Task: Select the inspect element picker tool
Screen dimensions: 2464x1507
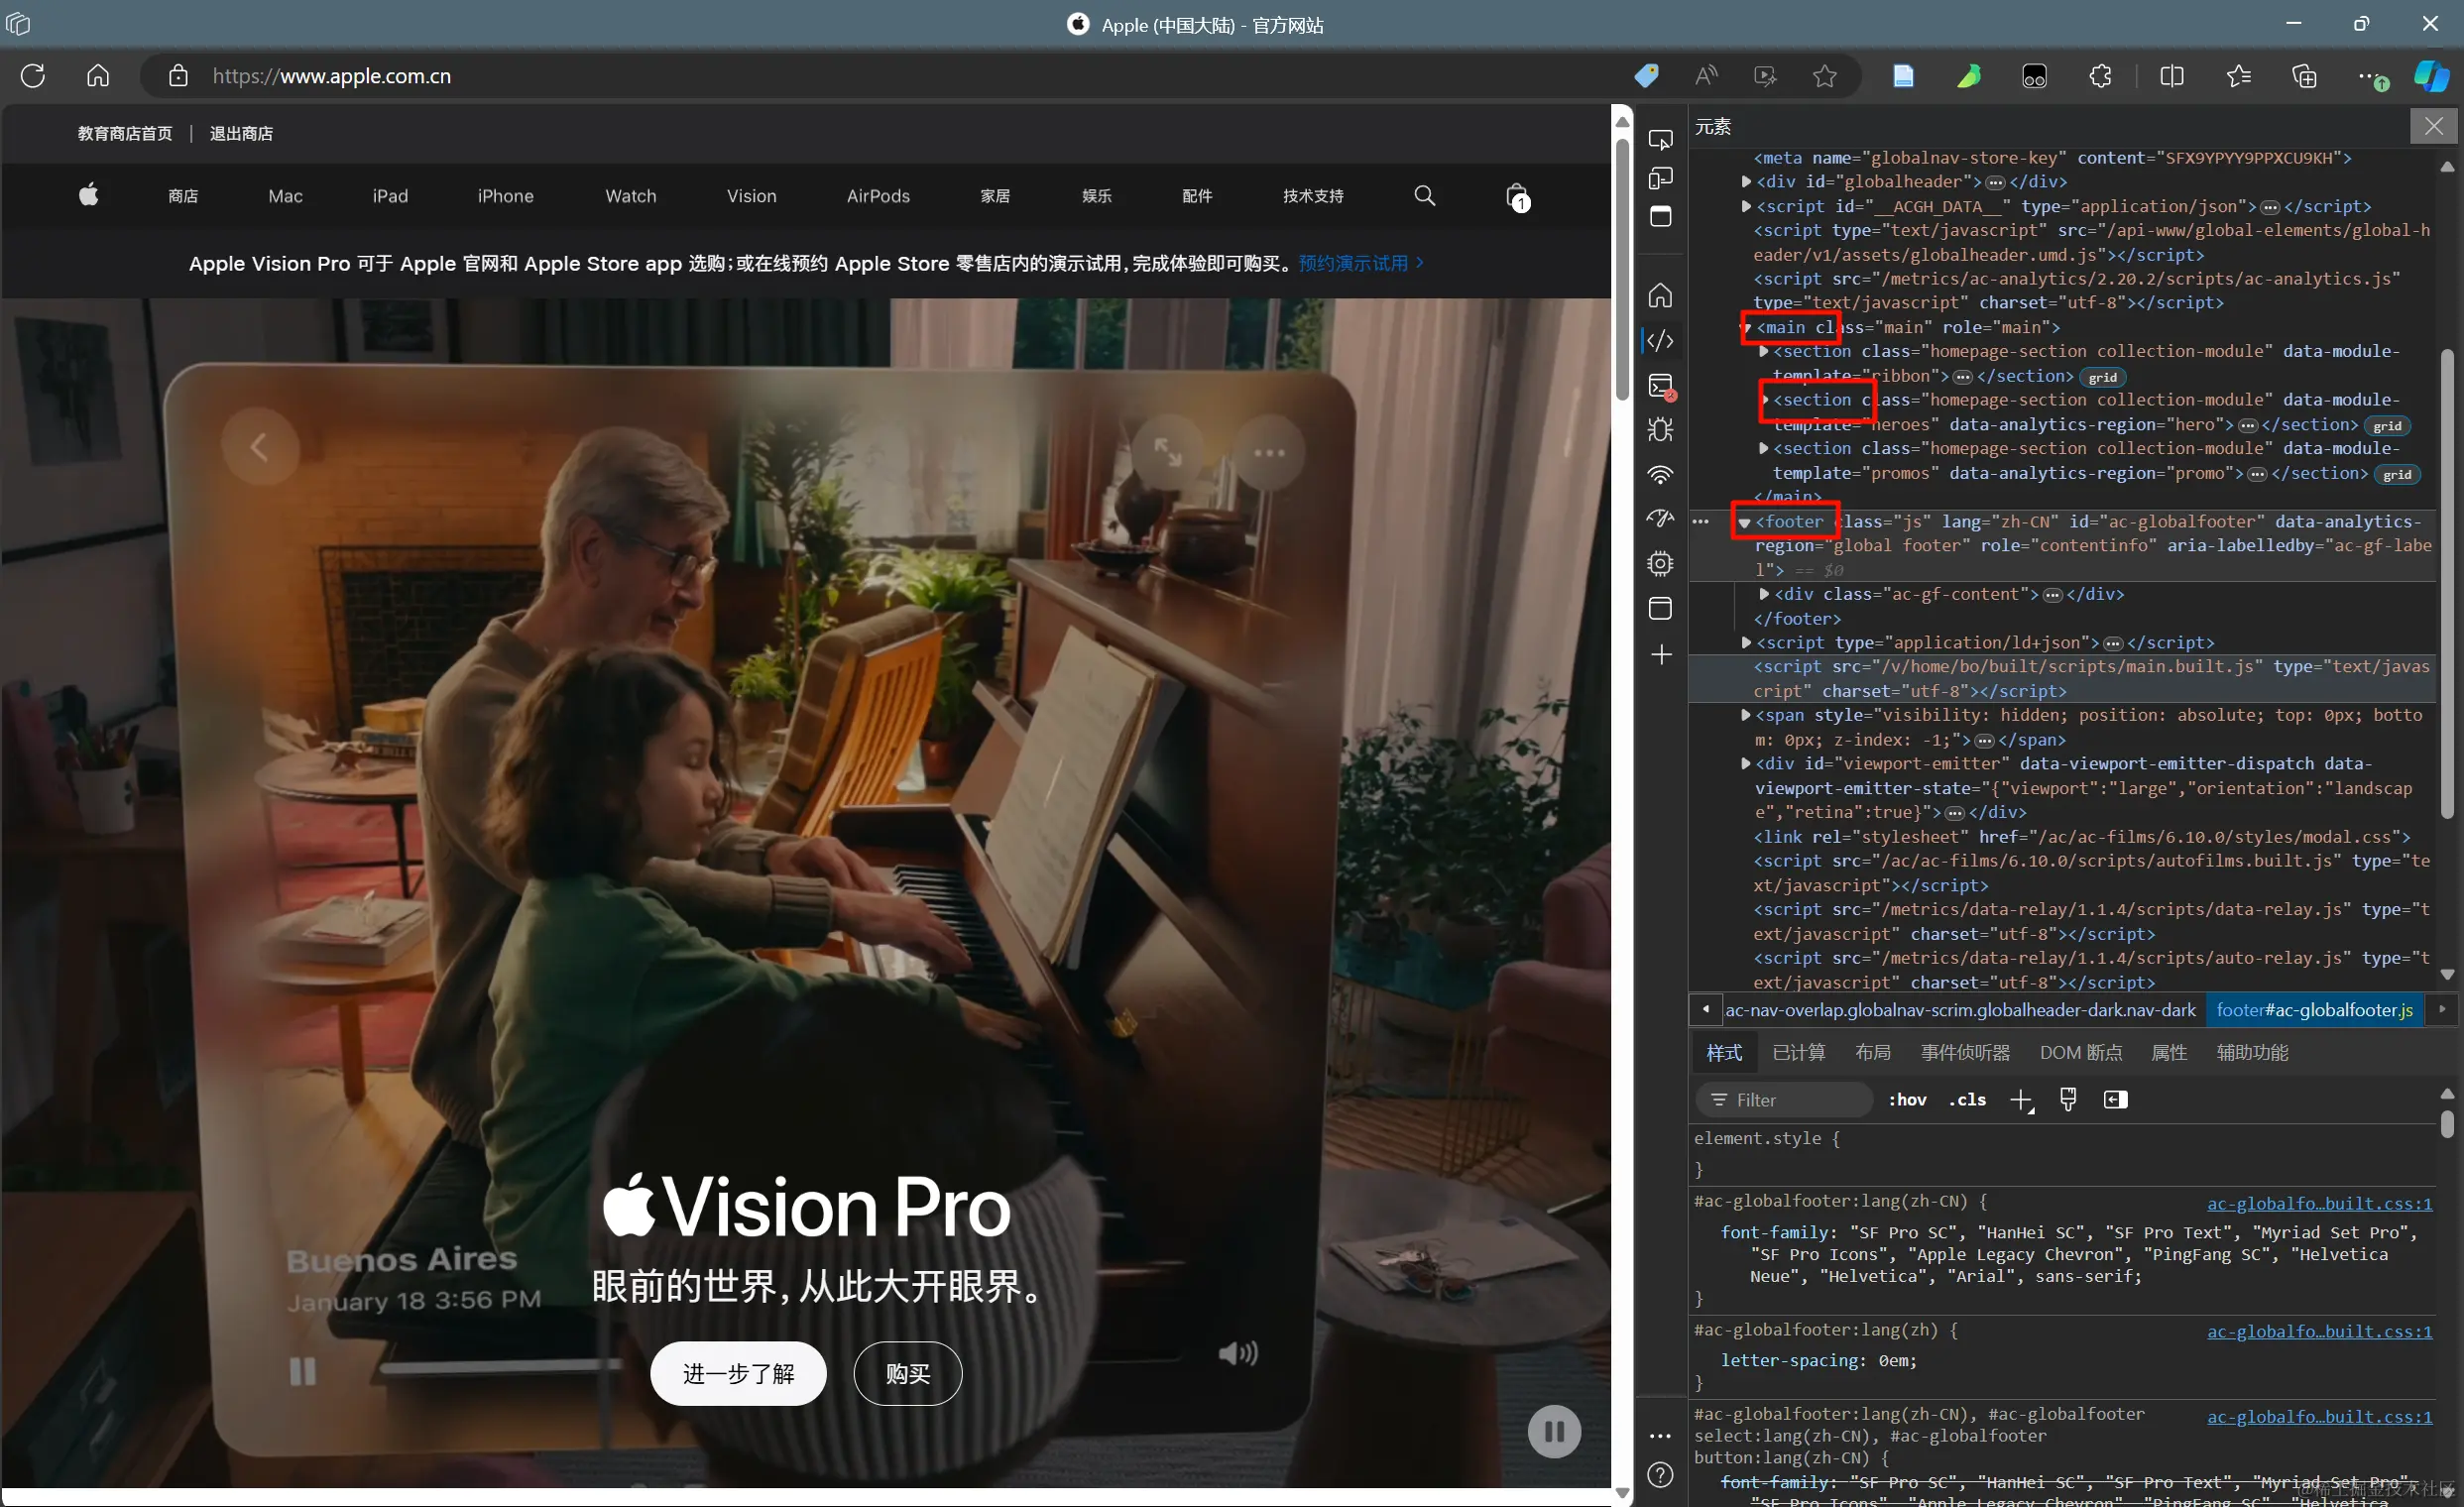Action: click(1661, 140)
